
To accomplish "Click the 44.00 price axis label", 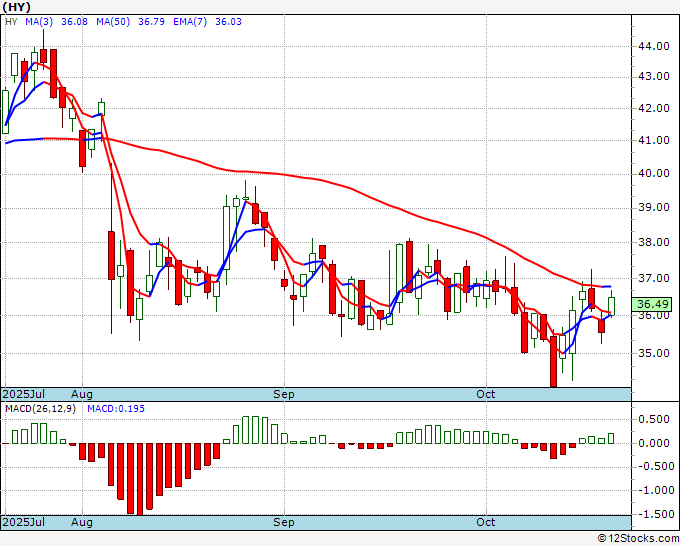I will click(654, 46).
